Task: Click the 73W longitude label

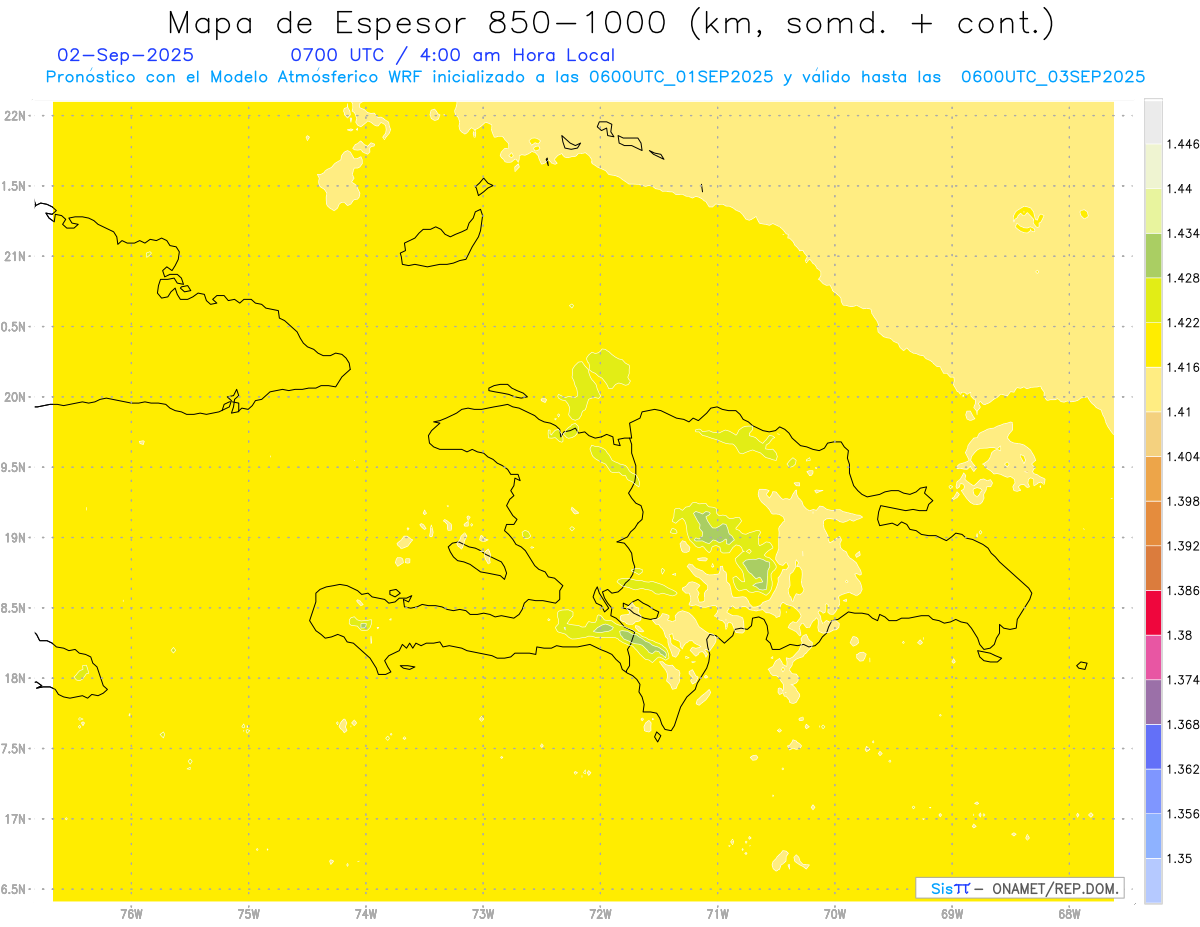Action: (x=483, y=914)
